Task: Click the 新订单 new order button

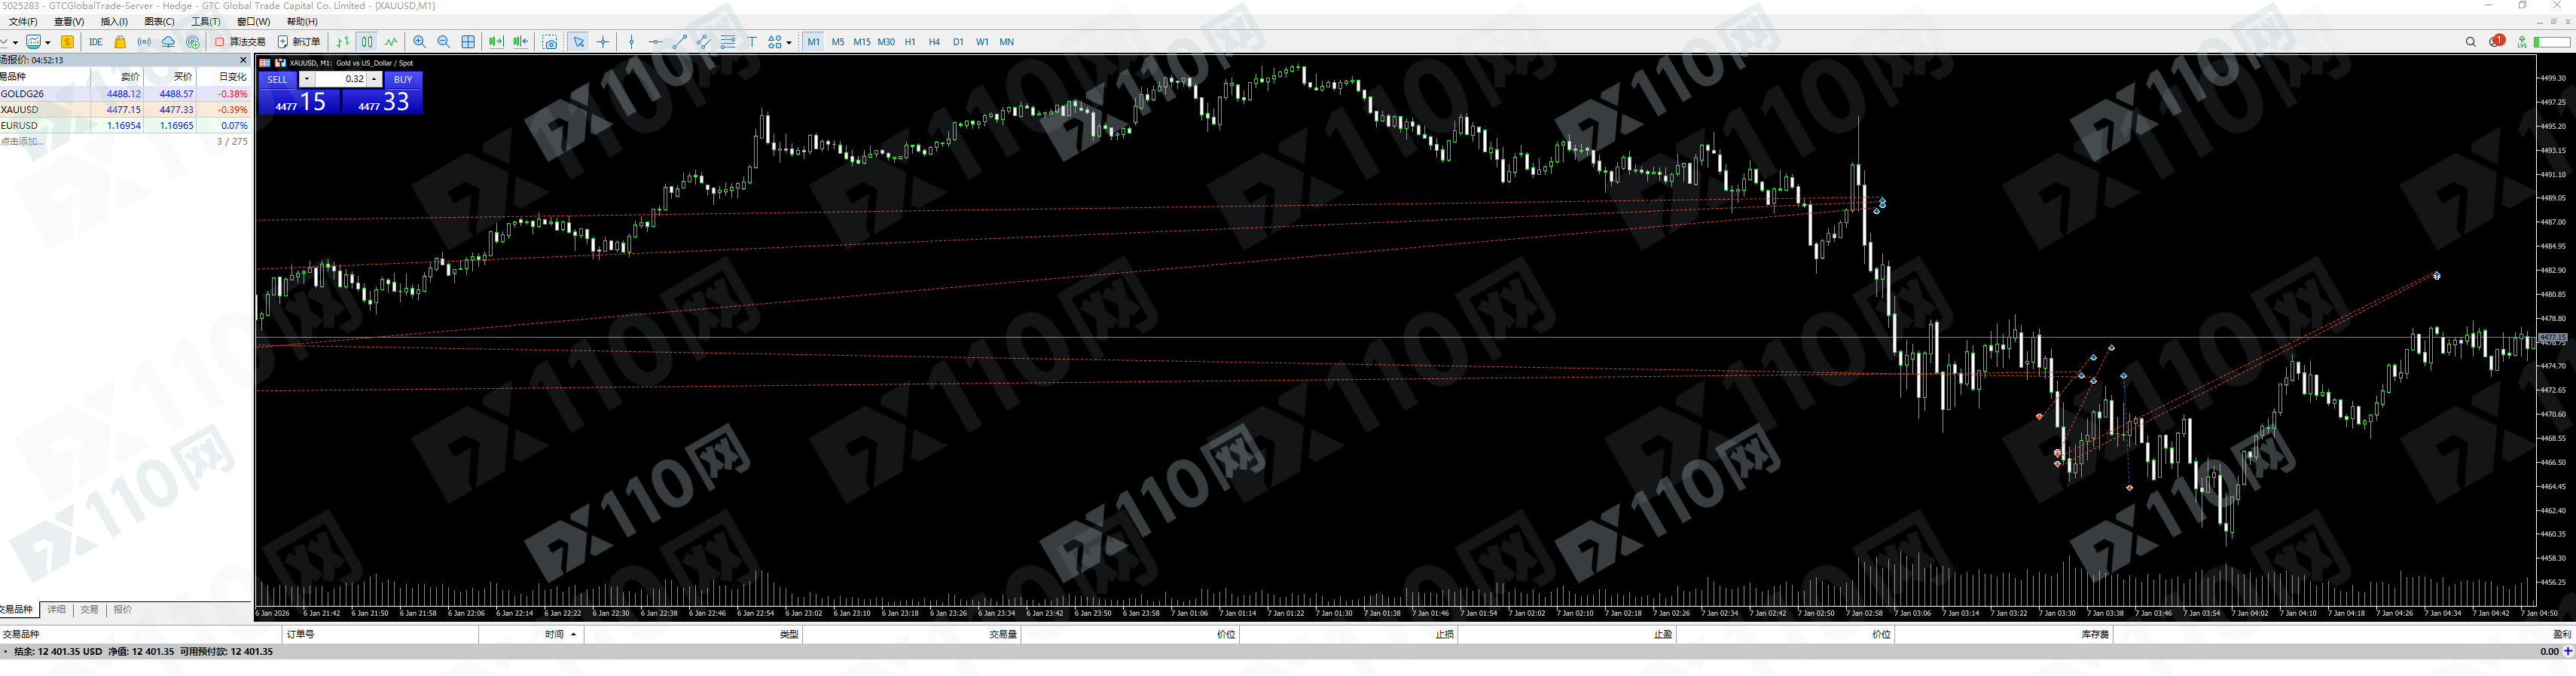Action: 299,42
